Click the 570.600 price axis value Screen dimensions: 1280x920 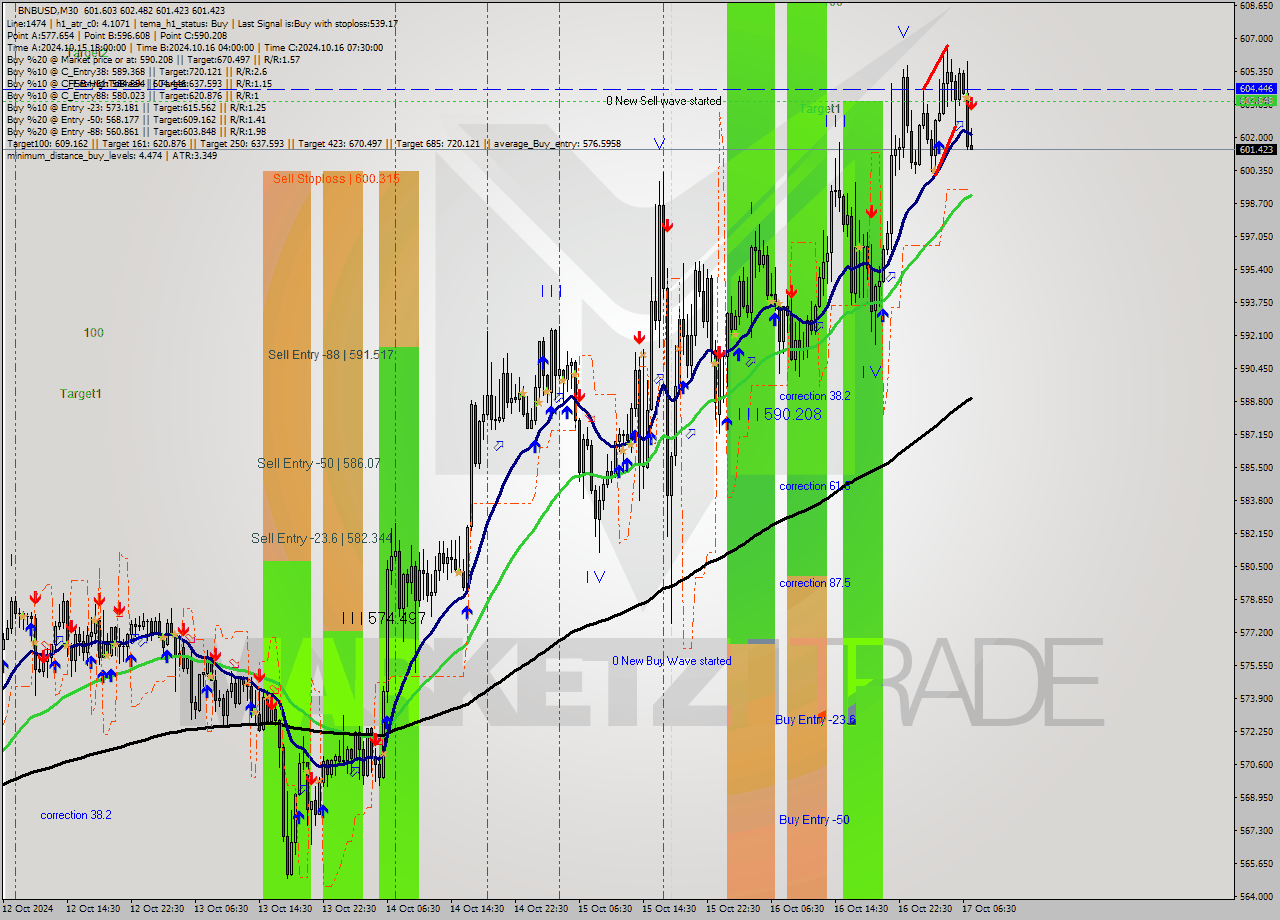click(x=1256, y=765)
